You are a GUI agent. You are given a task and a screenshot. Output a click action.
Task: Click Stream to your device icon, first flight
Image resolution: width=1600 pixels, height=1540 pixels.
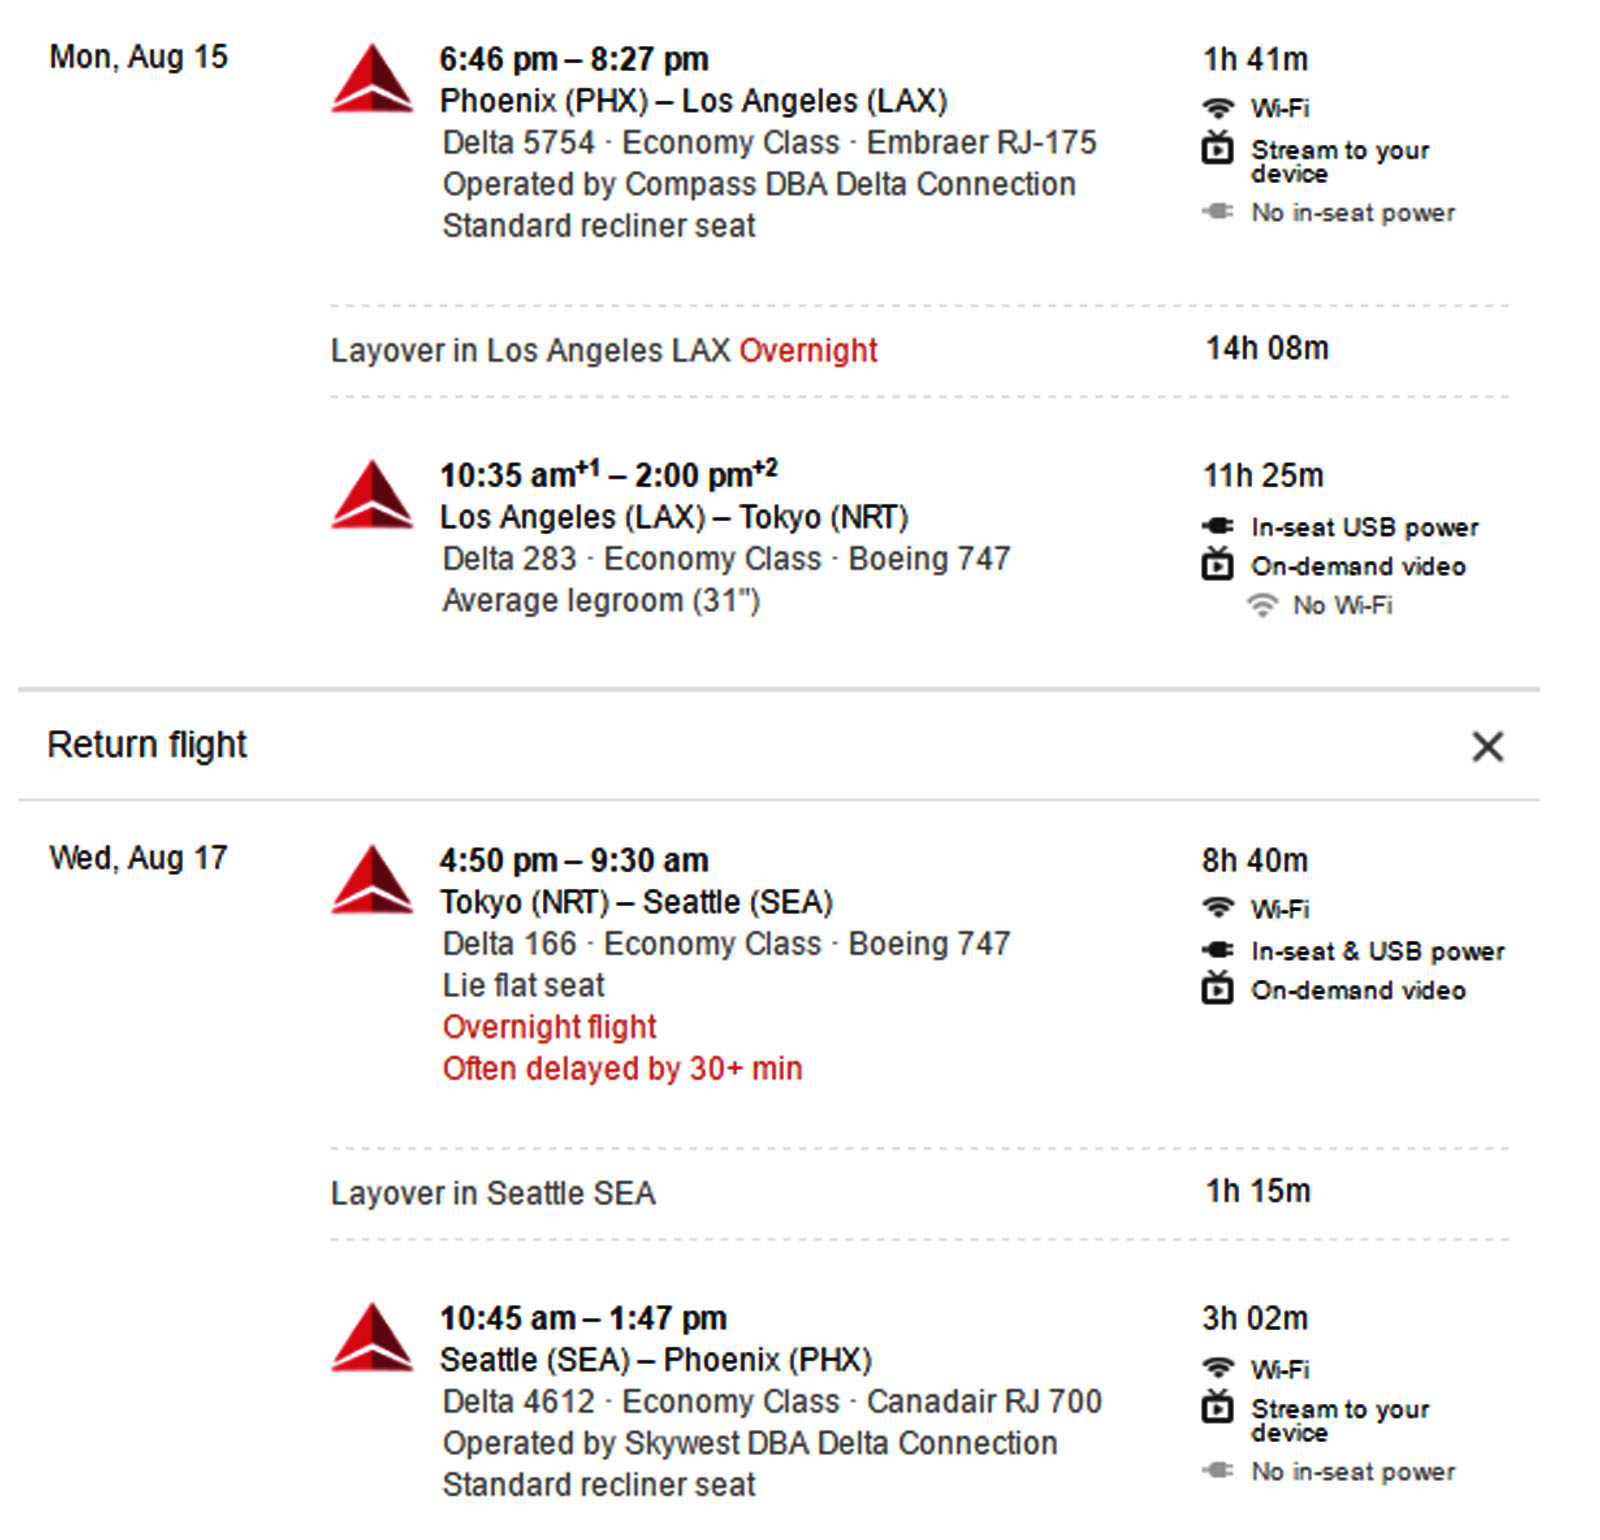pos(1217,150)
